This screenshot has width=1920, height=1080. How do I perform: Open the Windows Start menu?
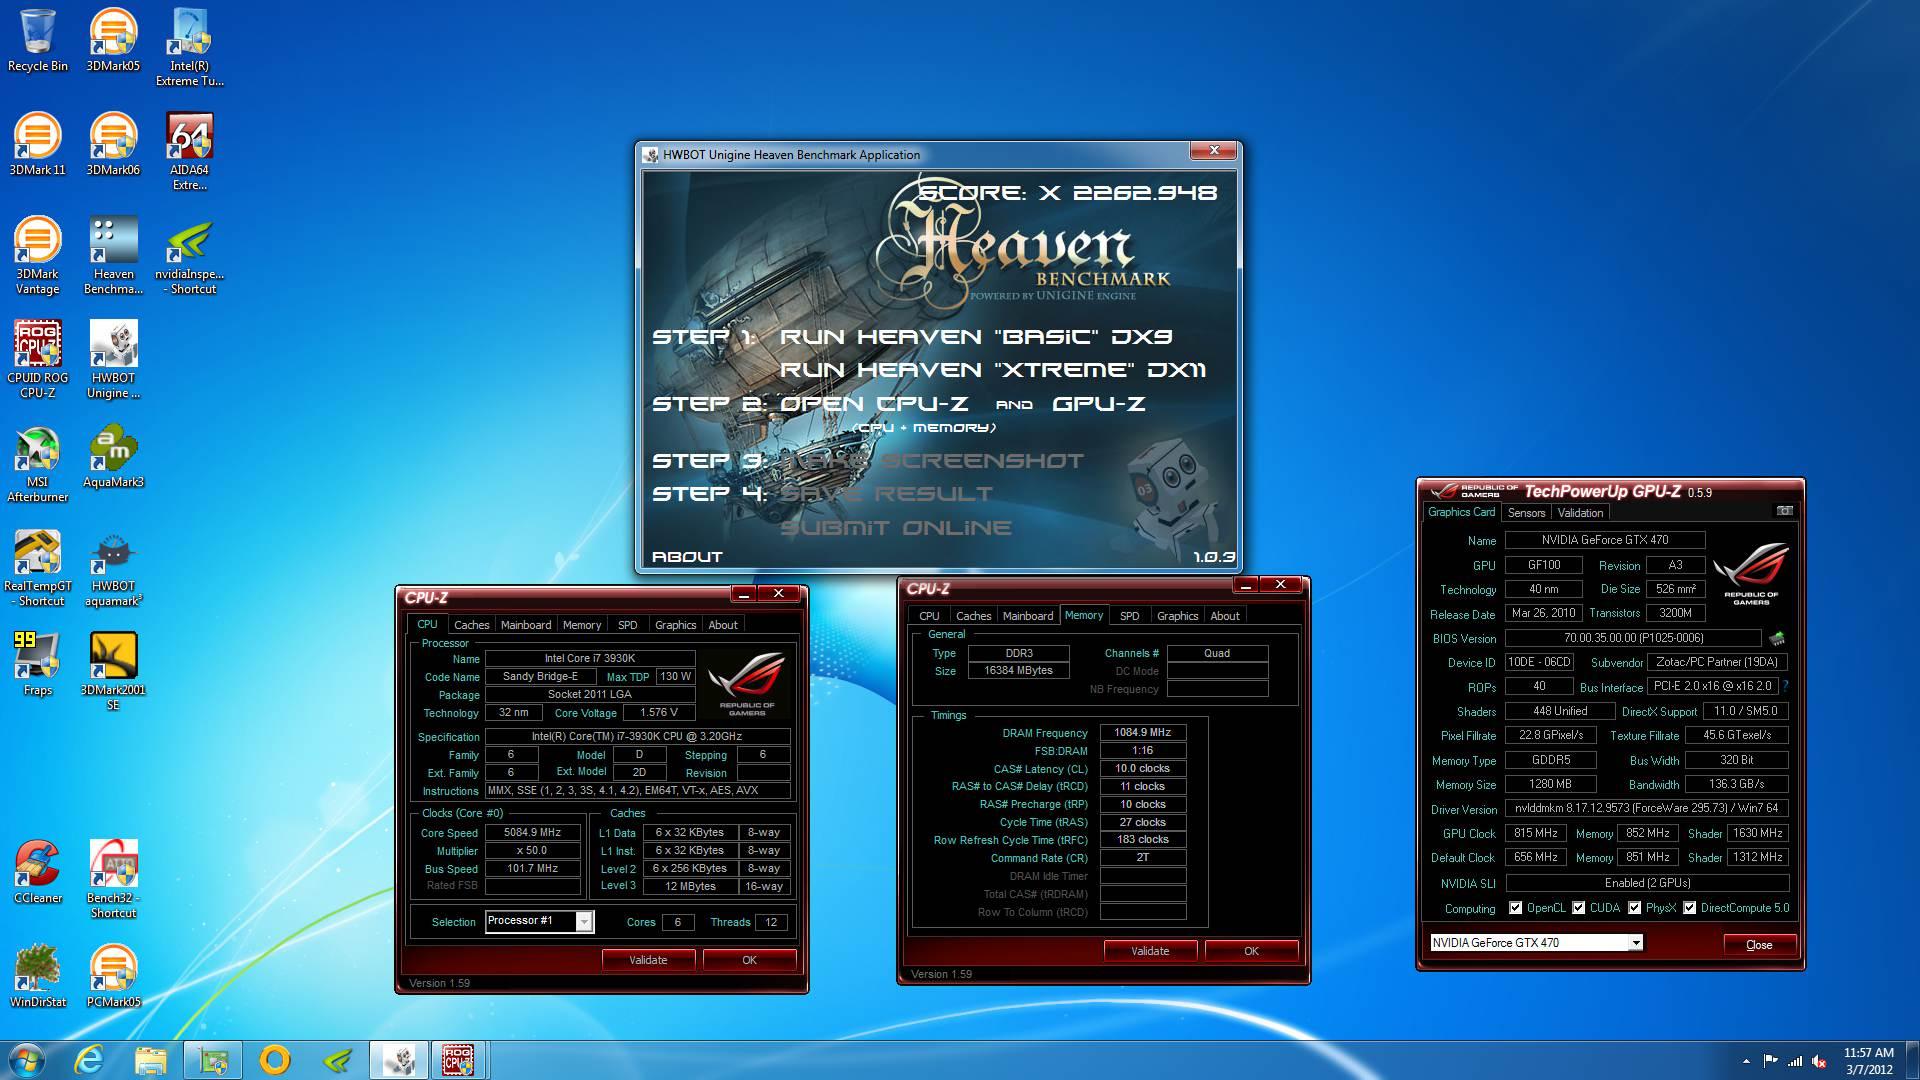[25, 1060]
